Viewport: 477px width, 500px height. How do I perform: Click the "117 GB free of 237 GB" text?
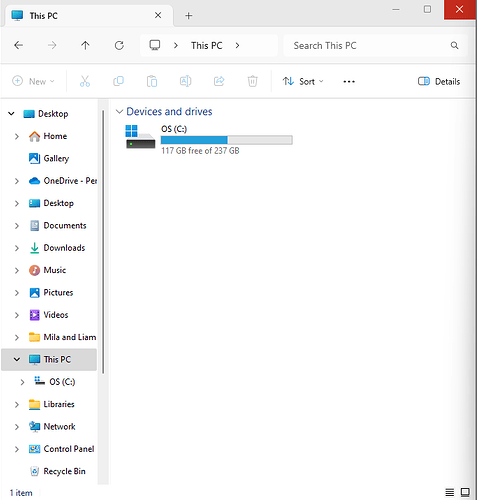point(200,151)
